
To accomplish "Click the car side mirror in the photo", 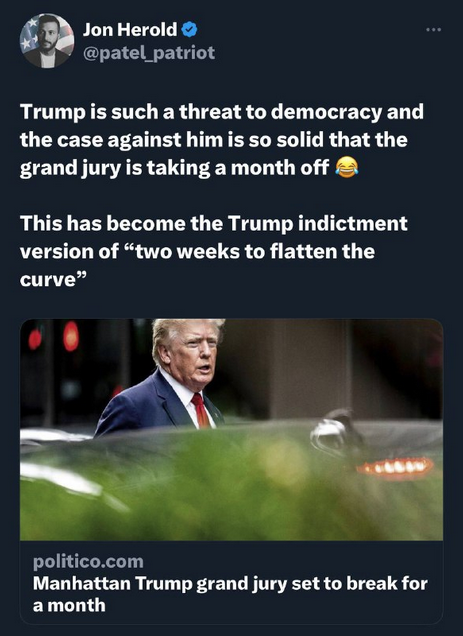I will 335,432.
